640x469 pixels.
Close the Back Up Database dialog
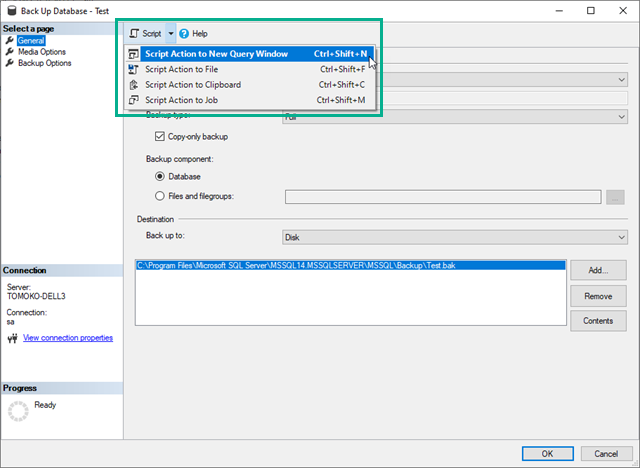point(623,11)
